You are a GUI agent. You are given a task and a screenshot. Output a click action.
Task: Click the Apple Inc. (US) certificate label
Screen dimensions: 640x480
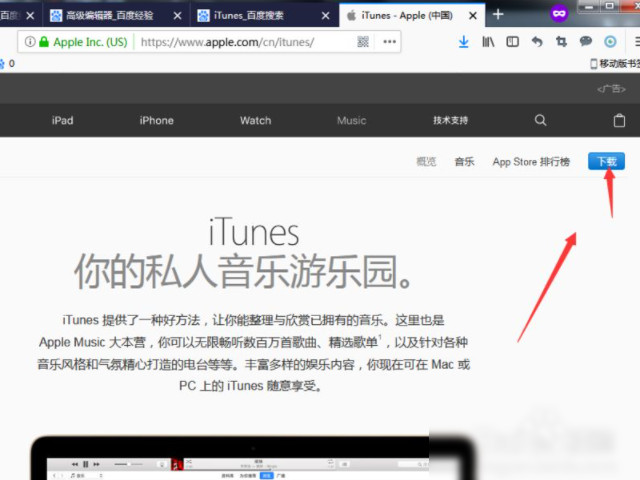(90, 42)
